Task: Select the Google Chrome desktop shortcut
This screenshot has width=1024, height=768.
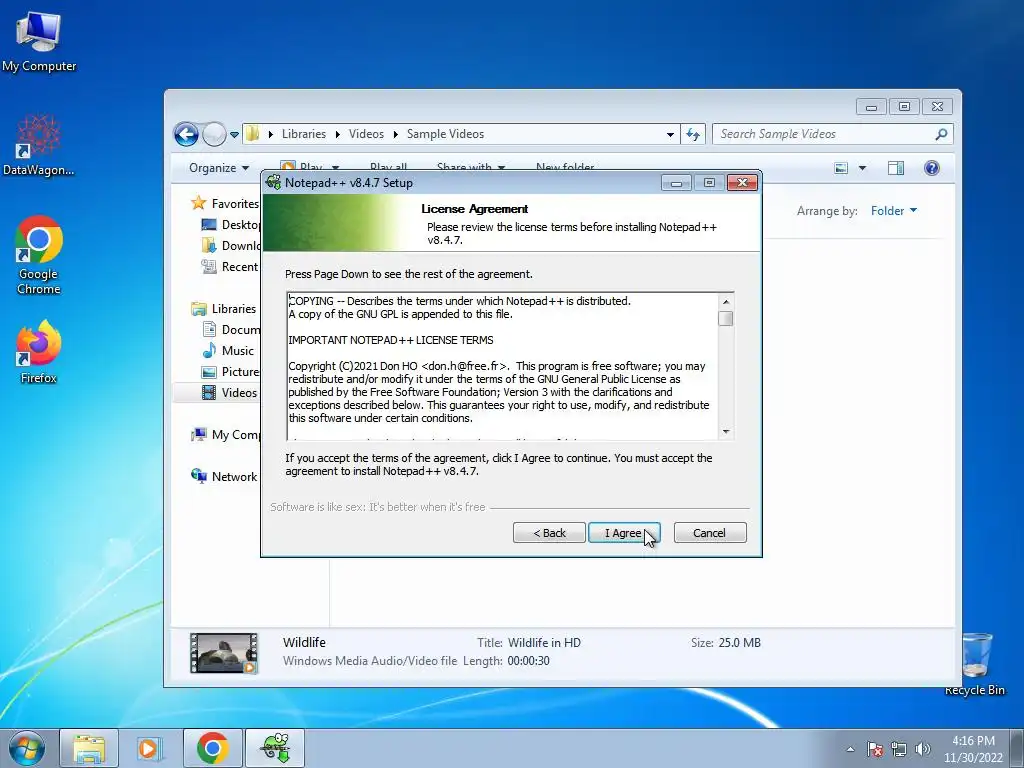Action: point(39,255)
